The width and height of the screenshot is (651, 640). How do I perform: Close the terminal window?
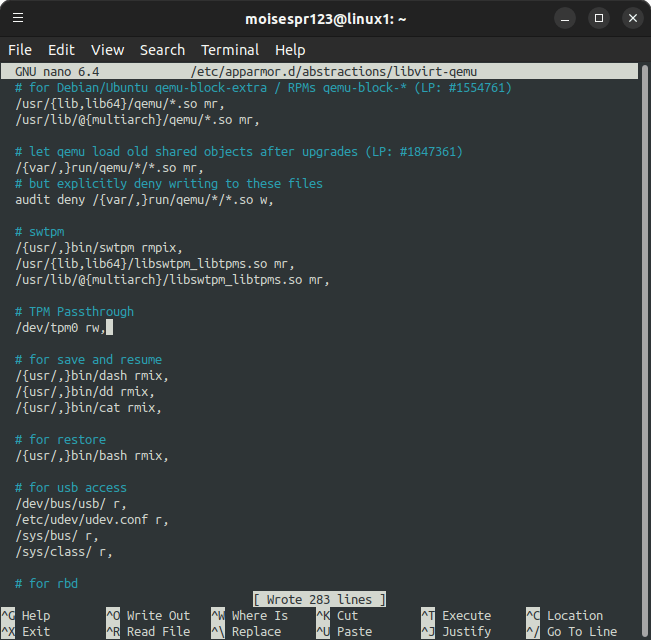click(x=630, y=18)
